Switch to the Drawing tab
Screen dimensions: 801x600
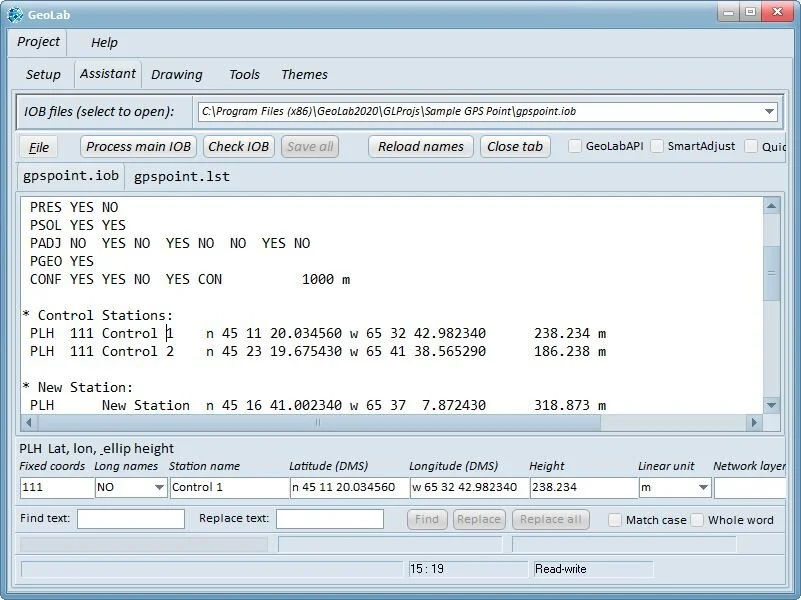[x=177, y=75]
